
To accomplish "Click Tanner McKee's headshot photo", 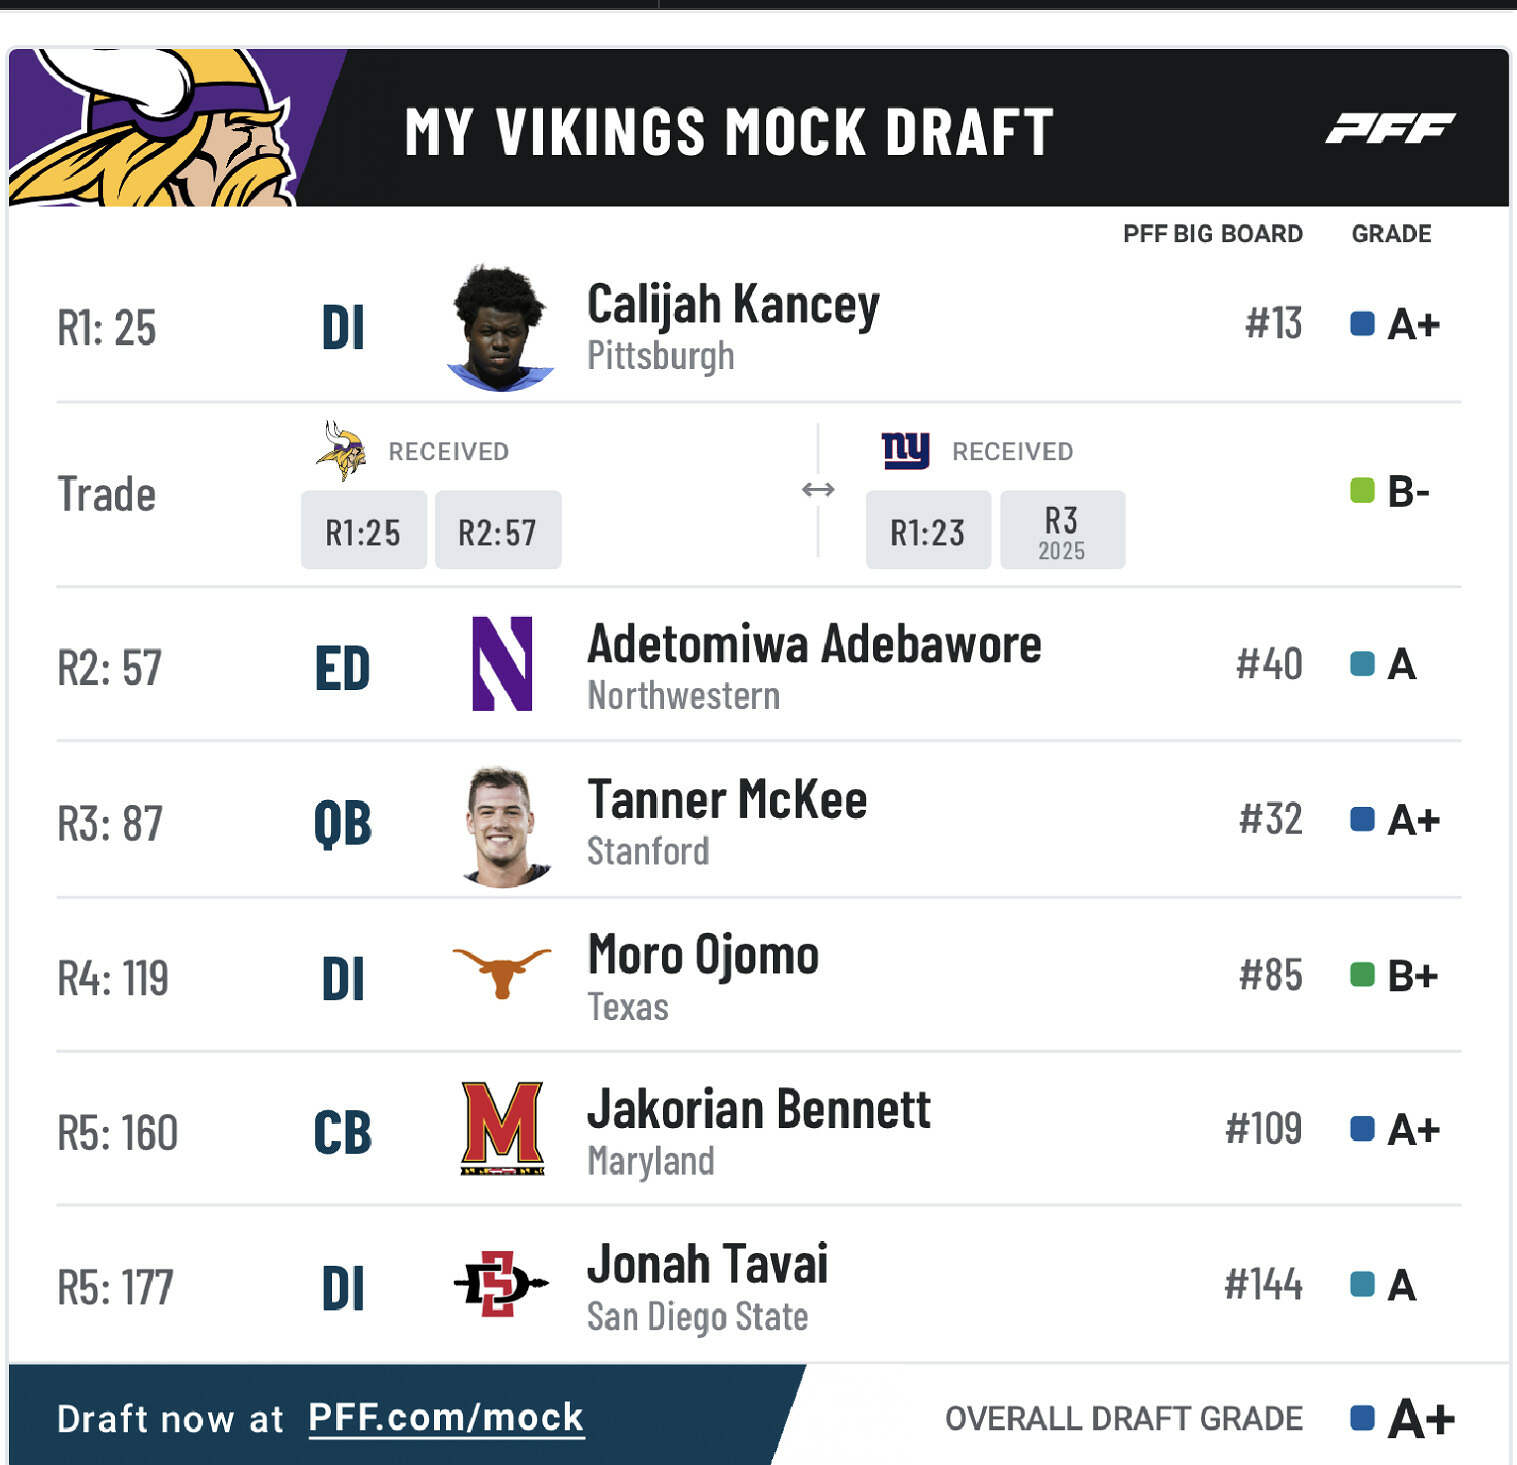I will (503, 826).
